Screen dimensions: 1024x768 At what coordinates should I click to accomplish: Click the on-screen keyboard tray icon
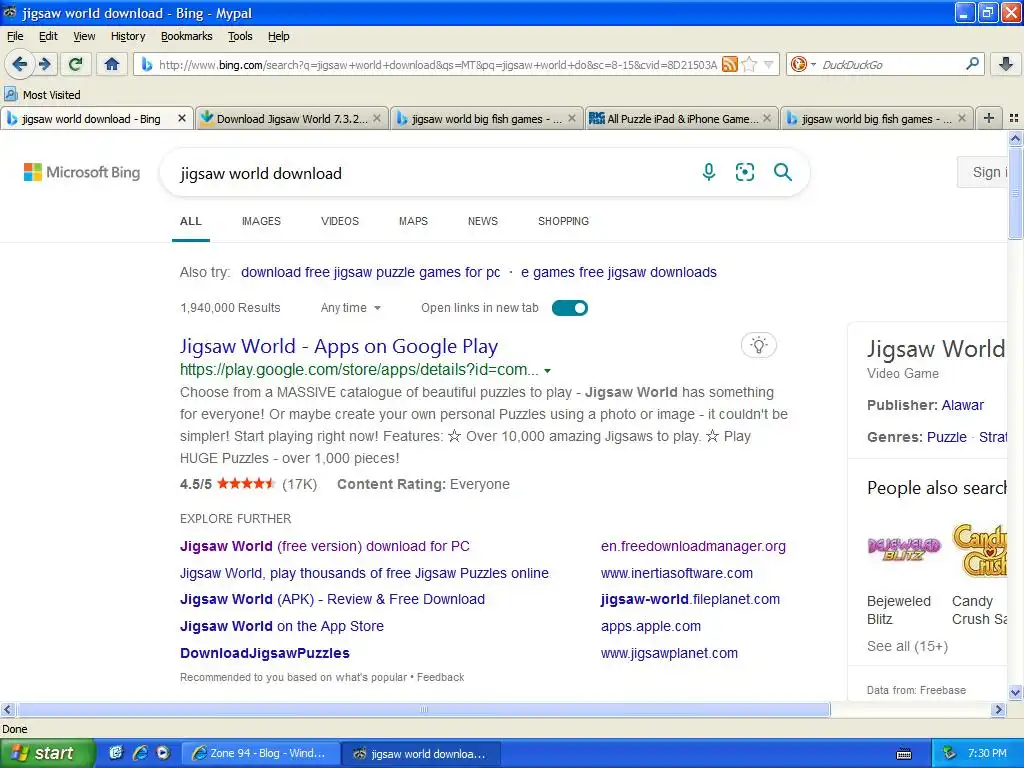pos(904,754)
